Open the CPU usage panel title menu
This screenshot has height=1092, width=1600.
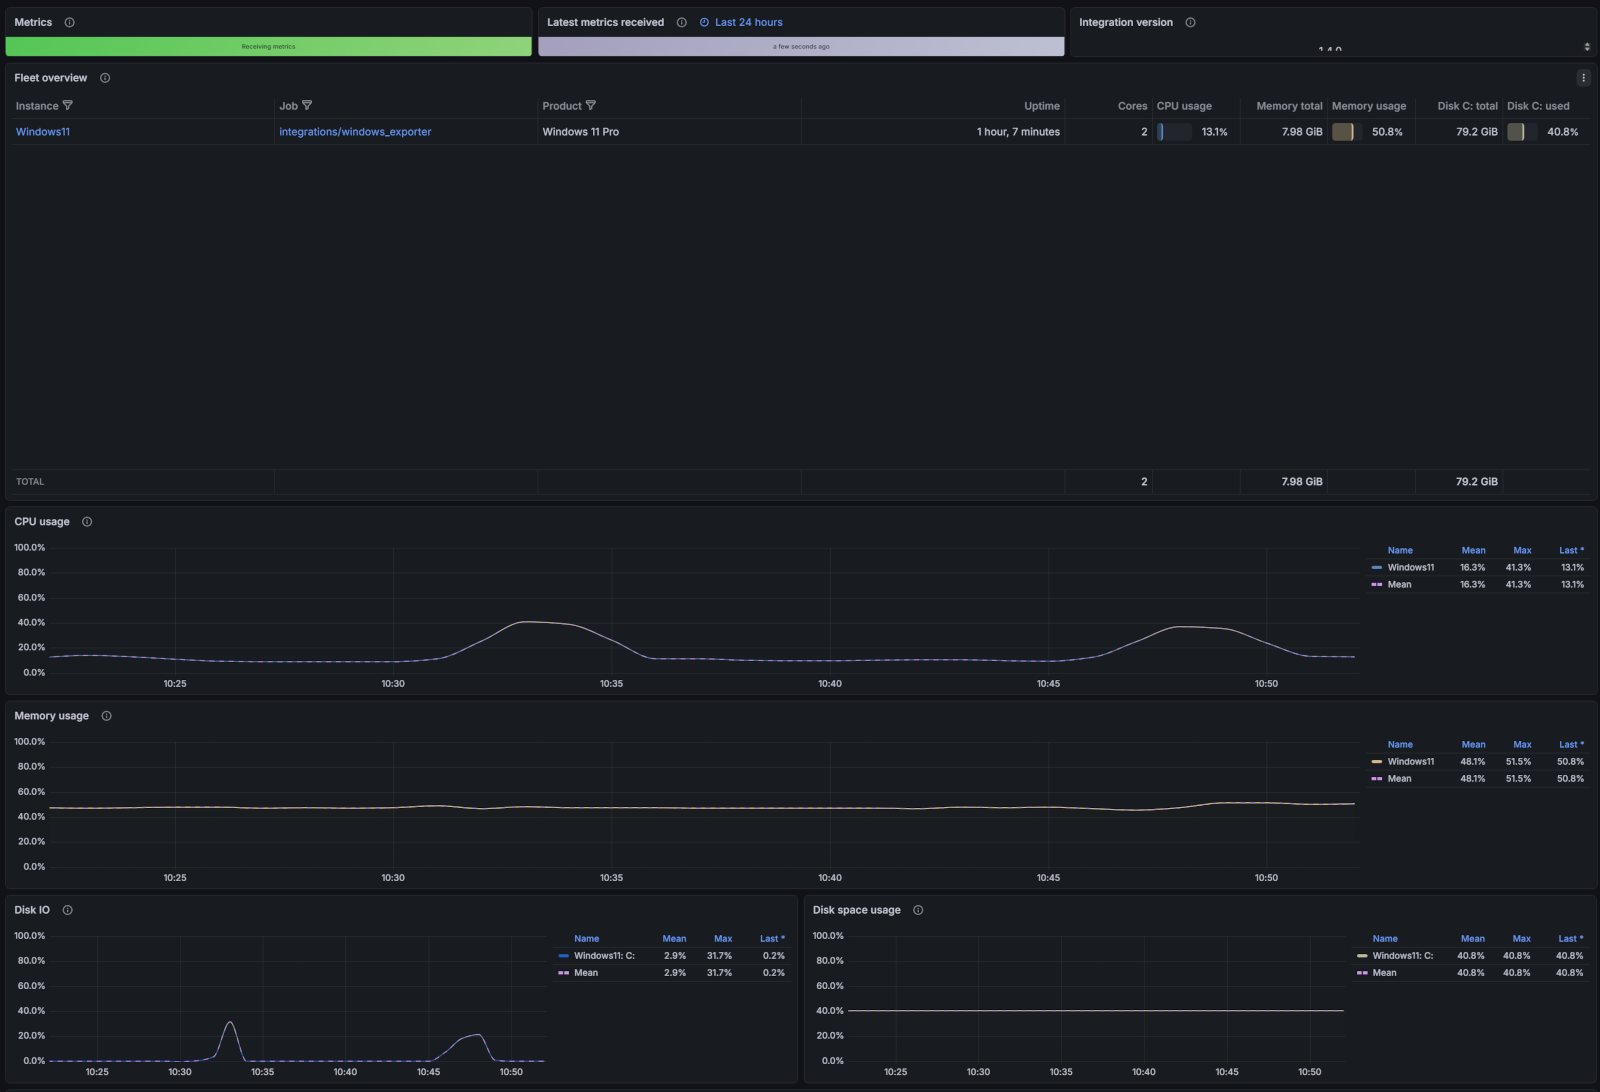[x=42, y=521]
